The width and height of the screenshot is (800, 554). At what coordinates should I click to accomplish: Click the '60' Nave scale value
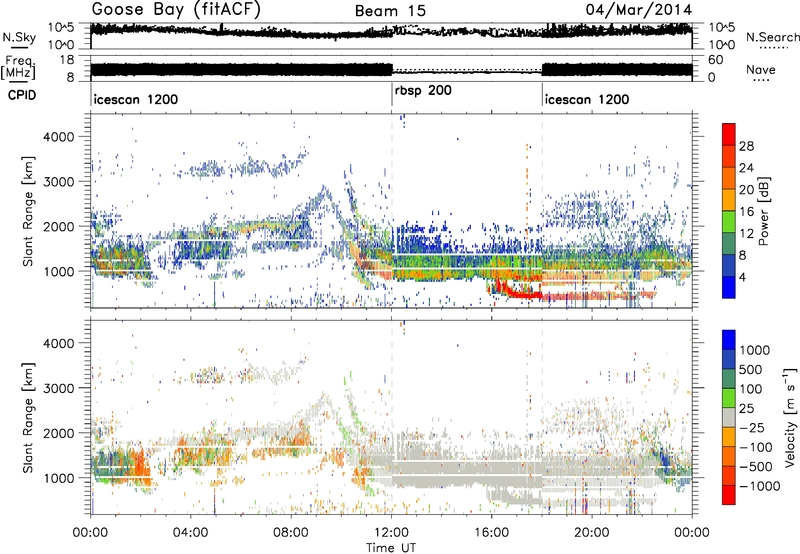click(716, 60)
